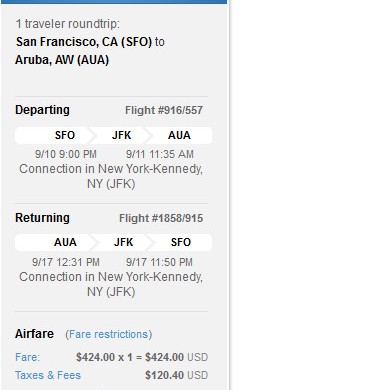
Task: Click the Flight #1858/915 label
Action: 161,218
